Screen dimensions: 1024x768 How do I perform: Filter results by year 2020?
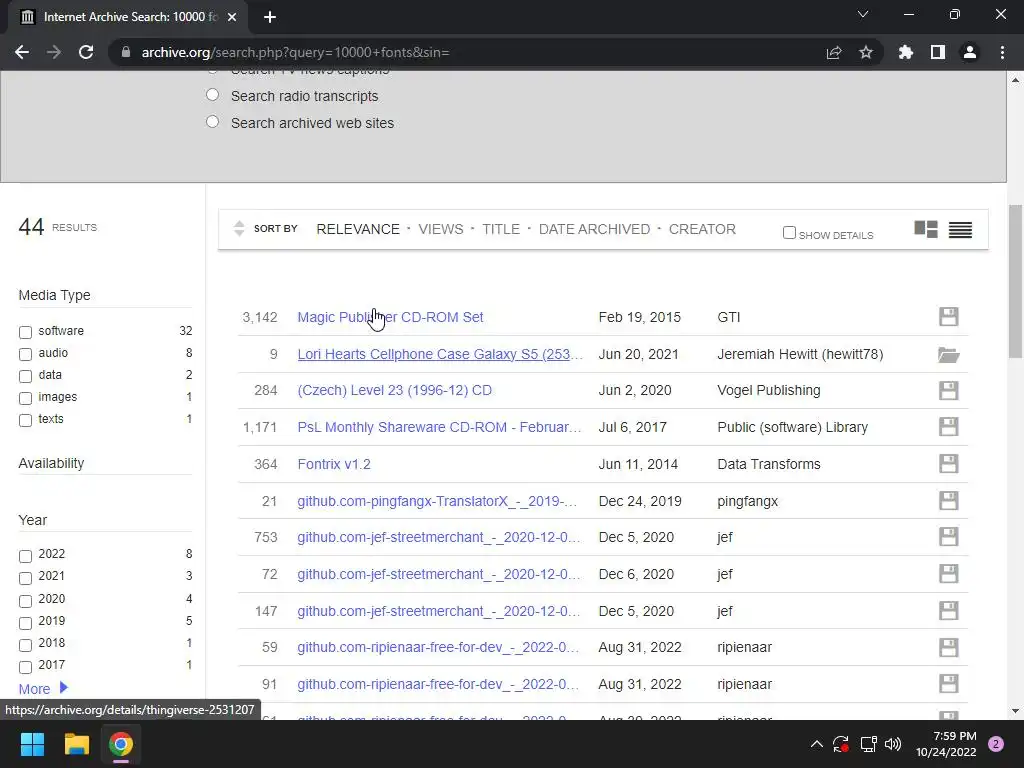[x=25, y=601]
